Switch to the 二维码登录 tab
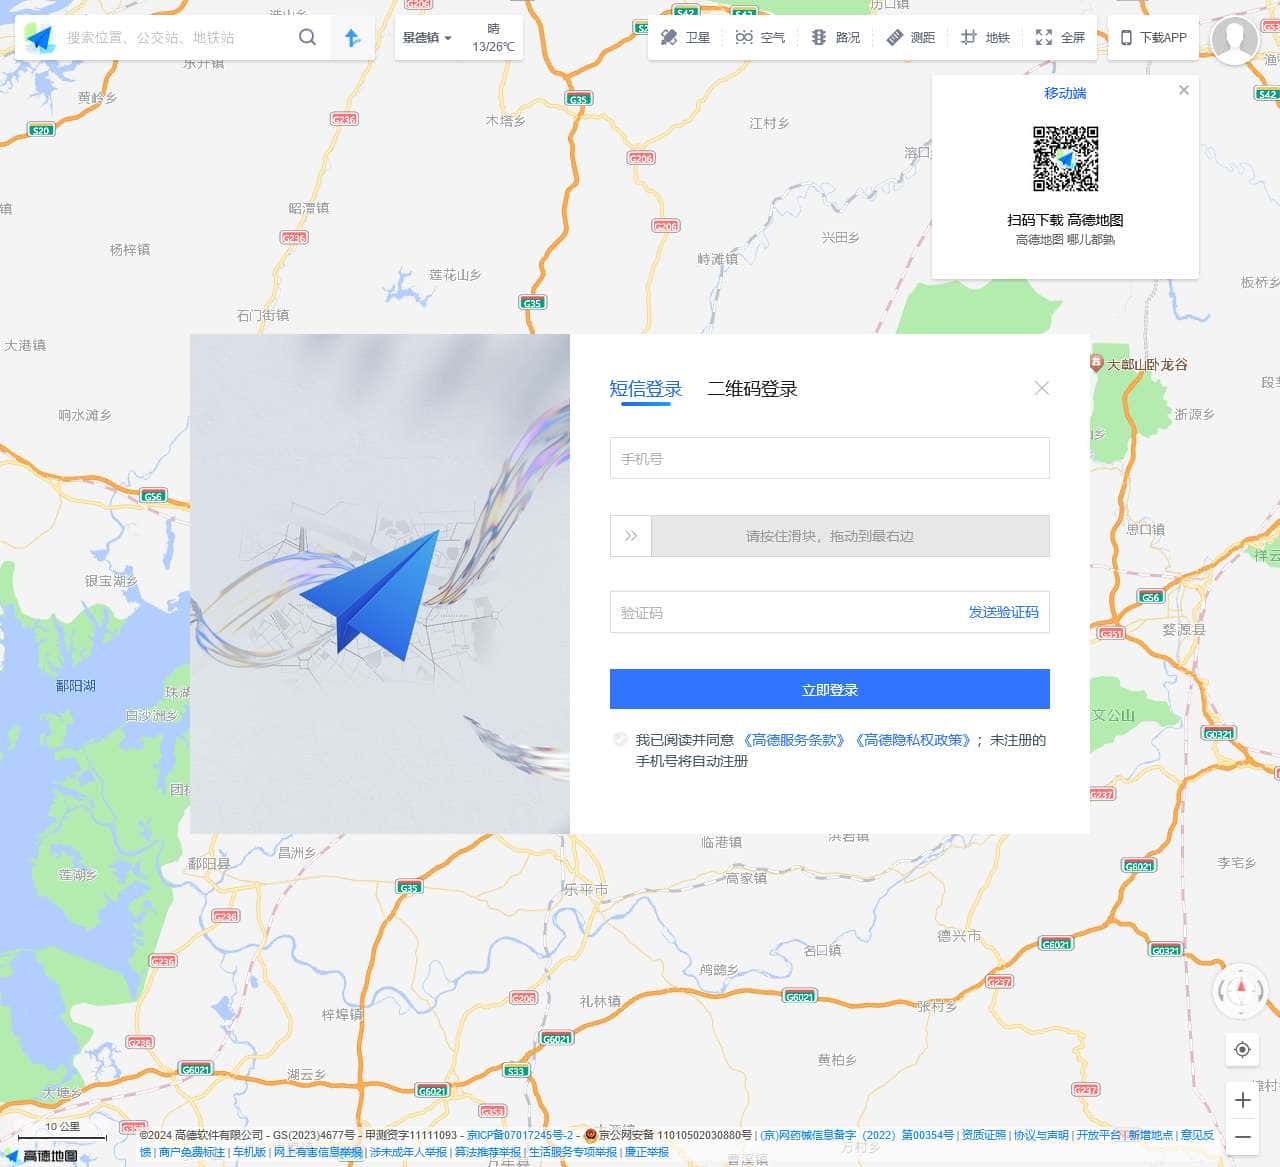 pos(753,389)
